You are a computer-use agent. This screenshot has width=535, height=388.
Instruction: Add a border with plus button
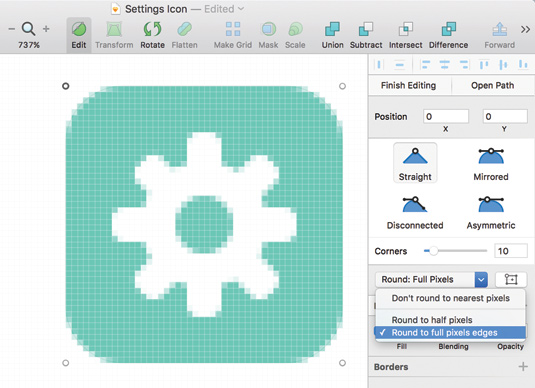523,367
